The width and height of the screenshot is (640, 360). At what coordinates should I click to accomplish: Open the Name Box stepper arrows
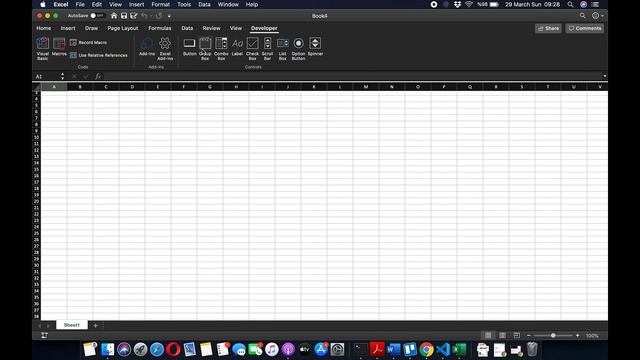62,76
